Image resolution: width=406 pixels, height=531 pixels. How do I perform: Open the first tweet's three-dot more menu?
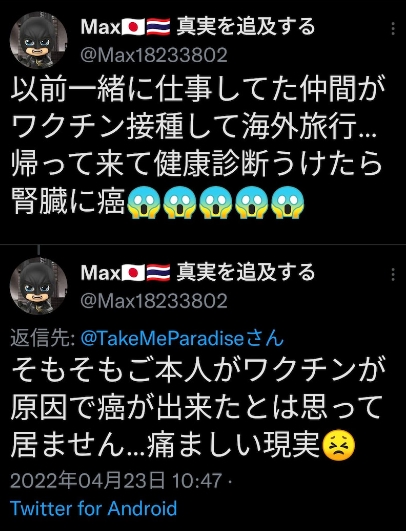pos(393,29)
